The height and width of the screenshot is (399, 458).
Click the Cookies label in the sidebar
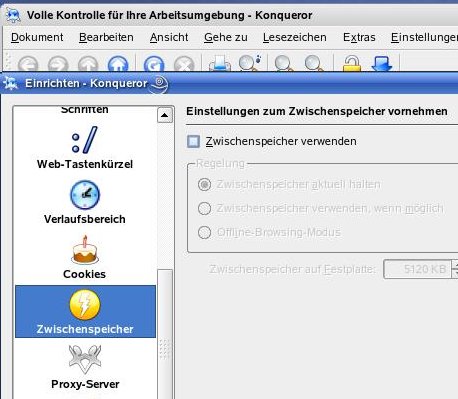pos(84,274)
